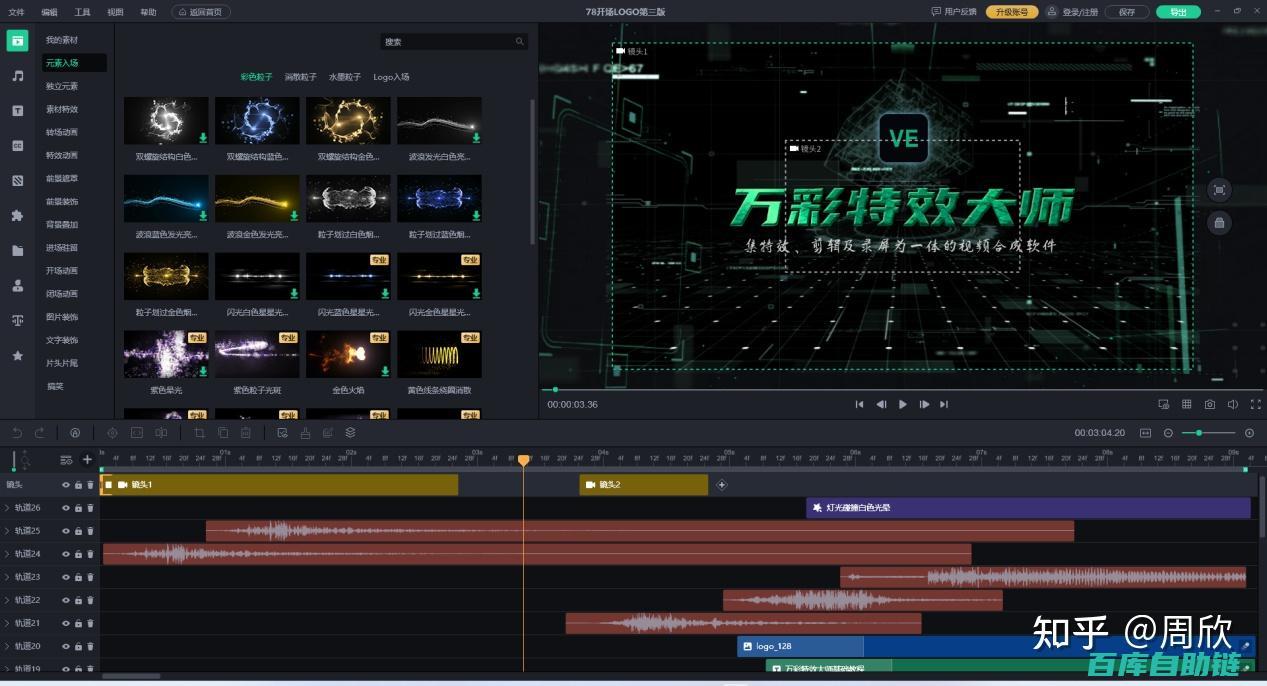Image resolution: width=1267 pixels, height=686 pixels.
Task: Toggle visibility of 轨道25
Action: click(x=66, y=531)
